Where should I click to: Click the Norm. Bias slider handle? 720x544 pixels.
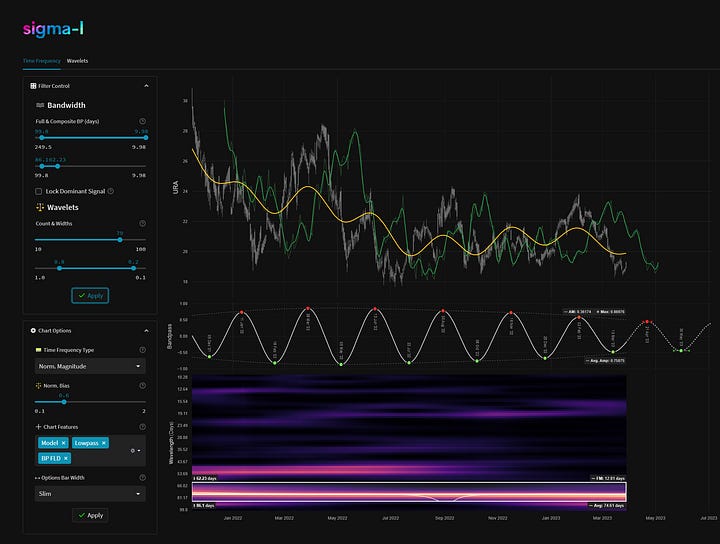coord(64,402)
